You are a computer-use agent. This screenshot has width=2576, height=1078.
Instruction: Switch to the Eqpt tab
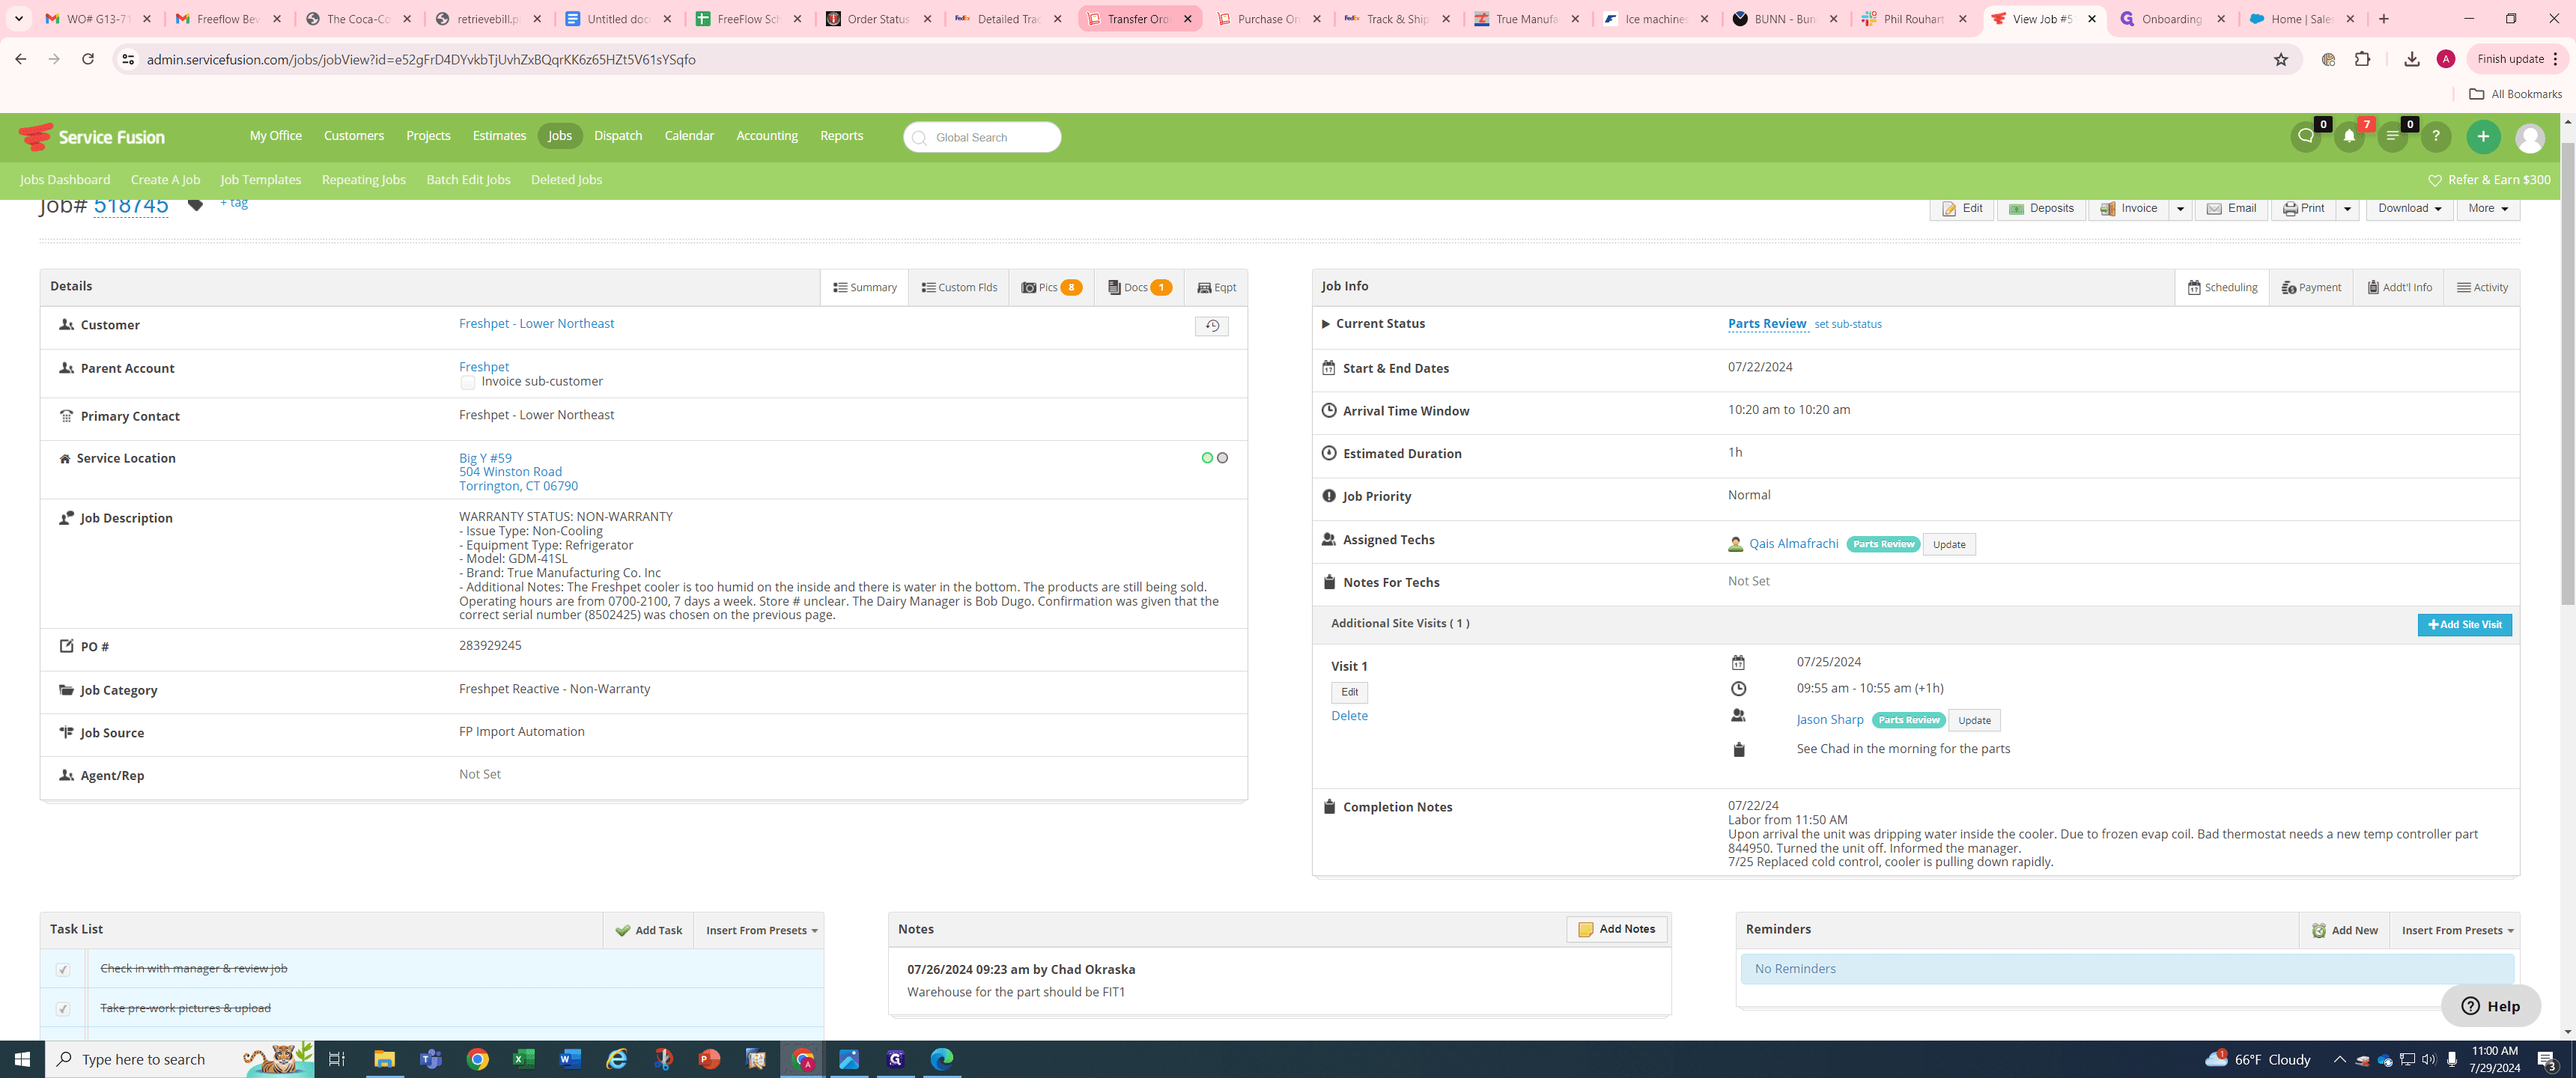click(x=1216, y=288)
